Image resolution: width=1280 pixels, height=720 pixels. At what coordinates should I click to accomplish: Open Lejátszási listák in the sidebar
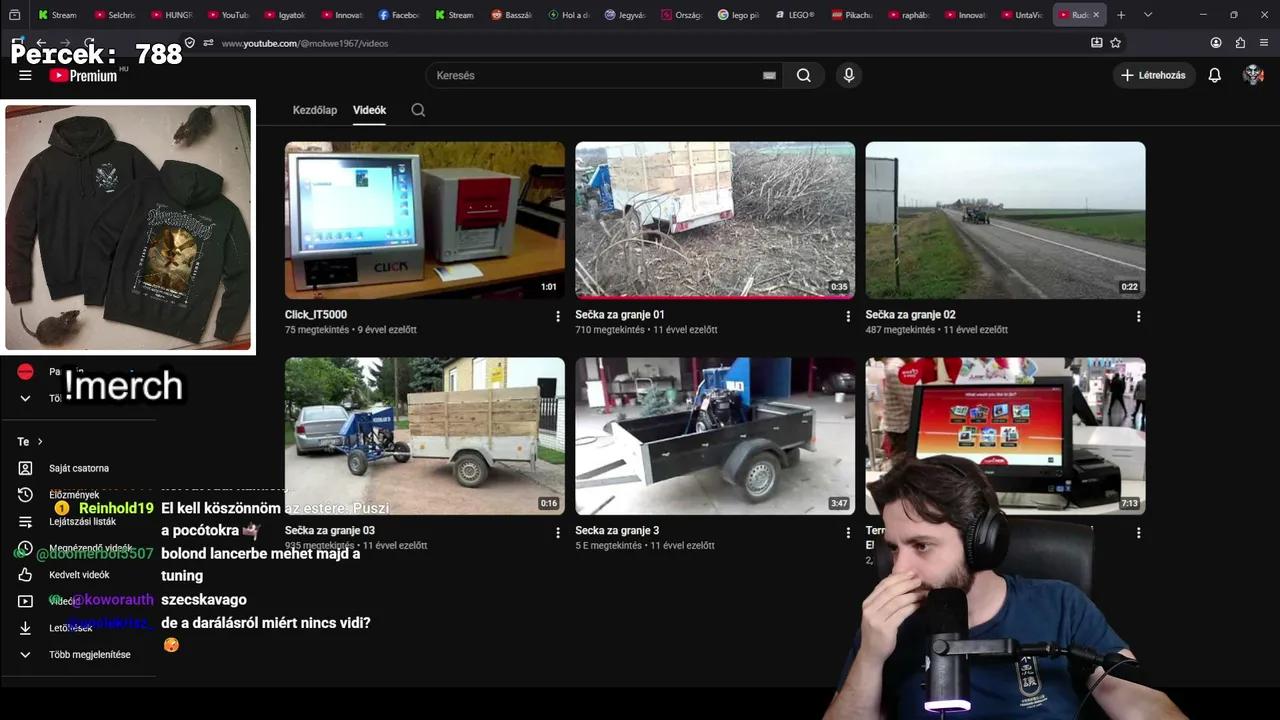pos(80,521)
